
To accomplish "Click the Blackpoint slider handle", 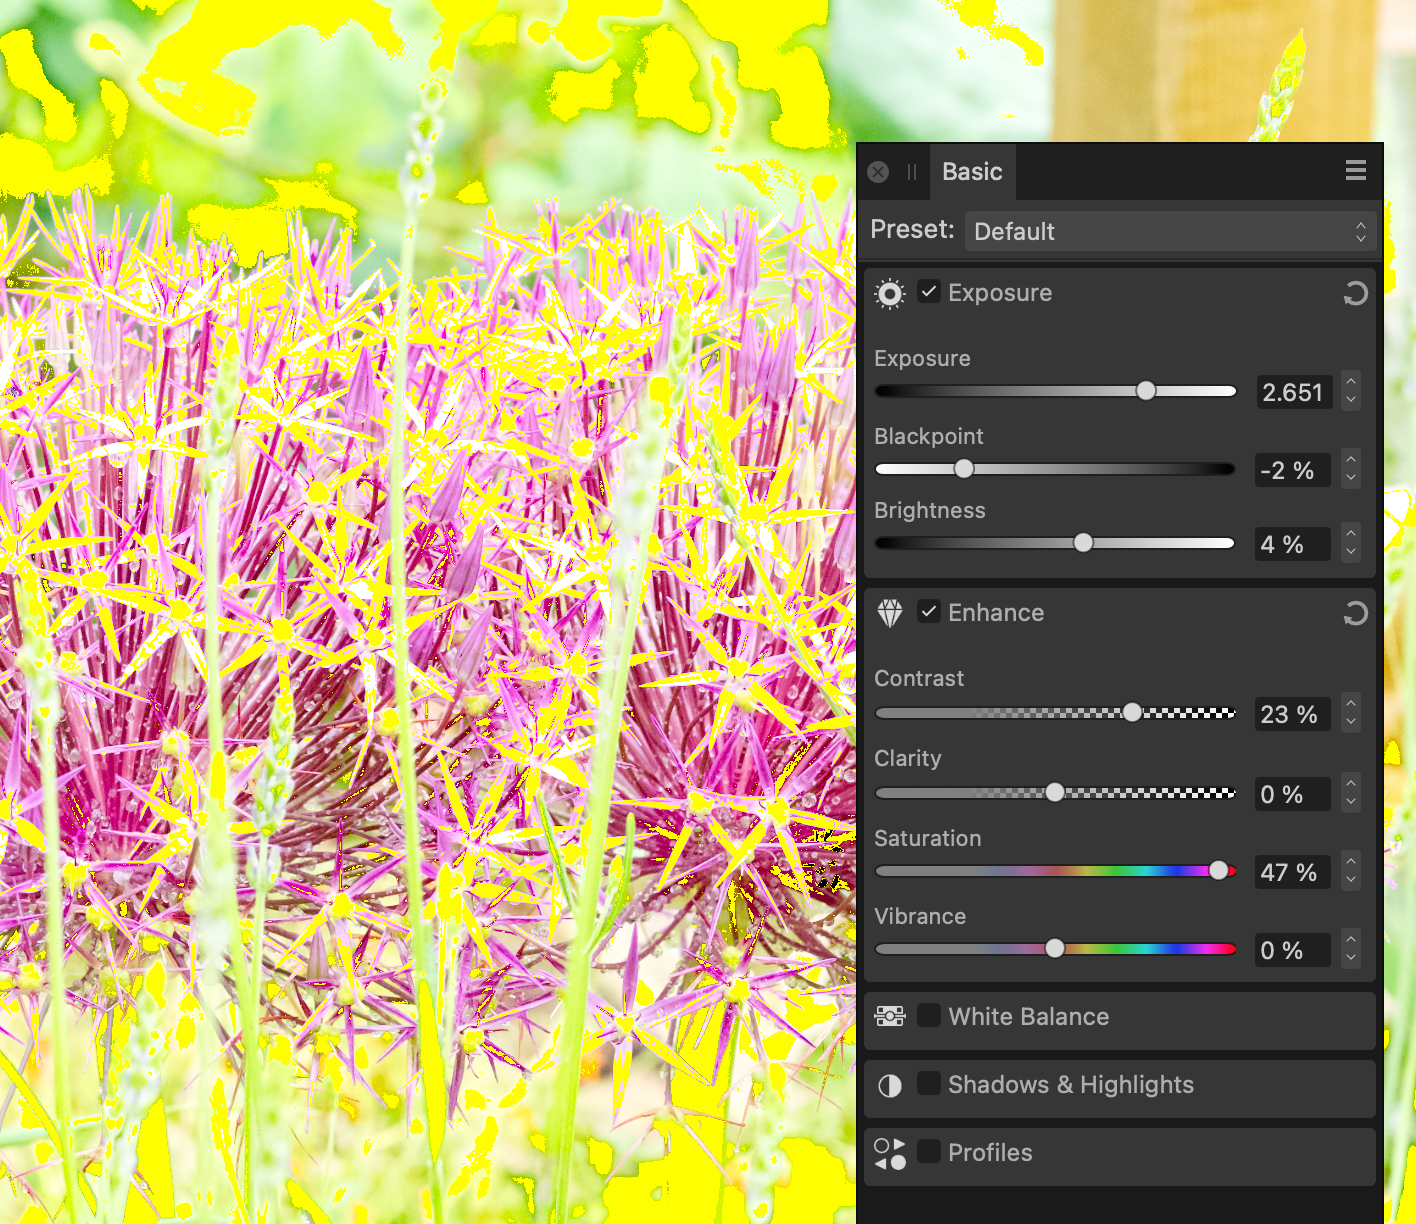I will pyautogui.click(x=964, y=469).
